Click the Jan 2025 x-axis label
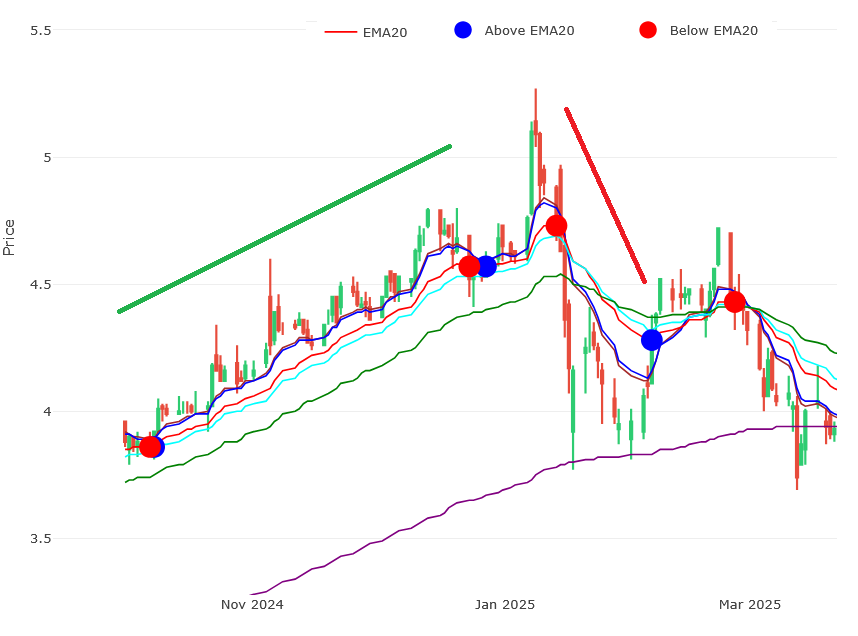 505,604
